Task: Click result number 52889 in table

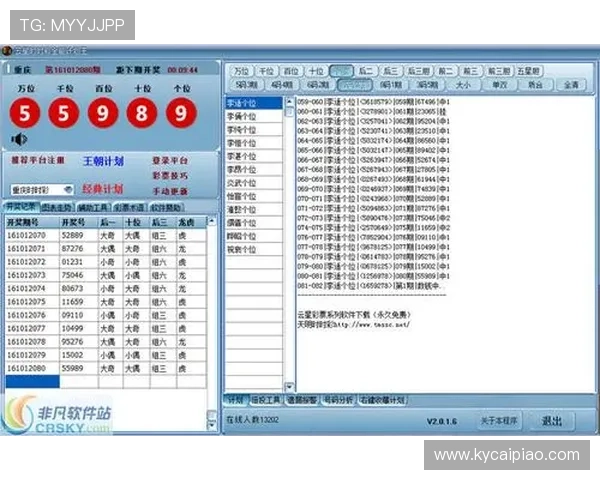Action: point(72,235)
